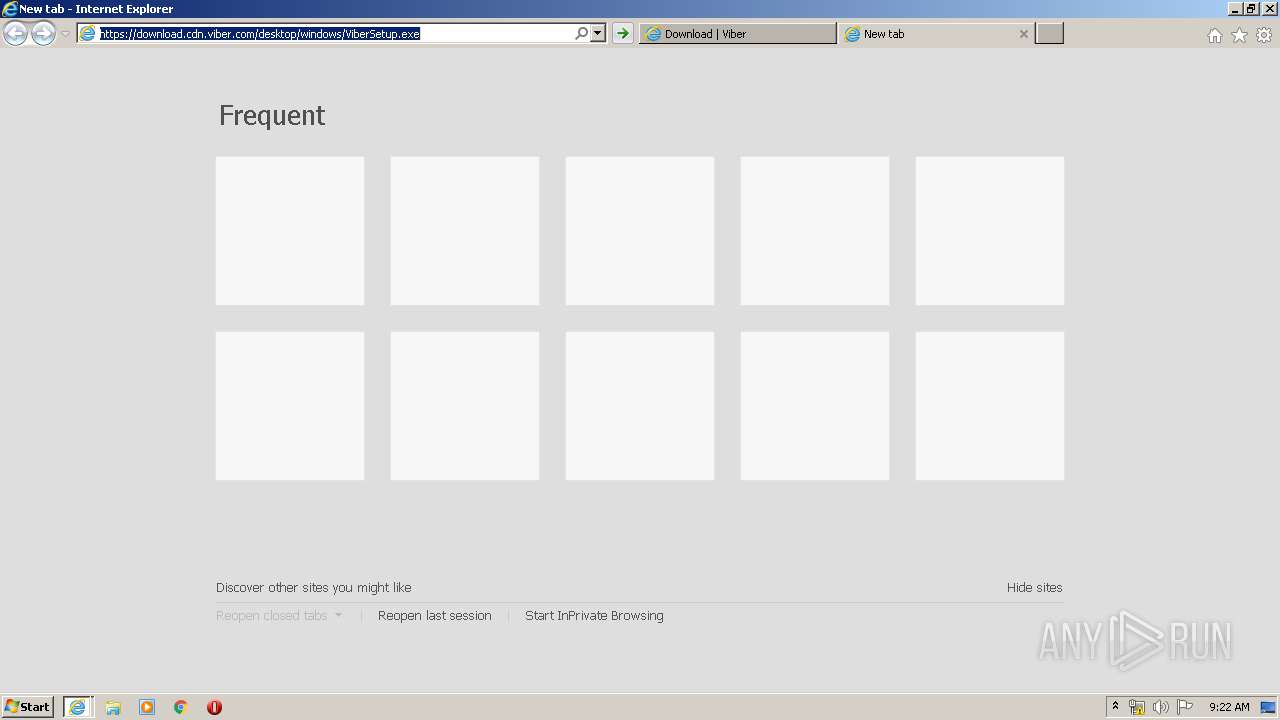The width and height of the screenshot is (1280, 720).
Task: Open Windows Media Player taskbar icon
Action: 147,707
